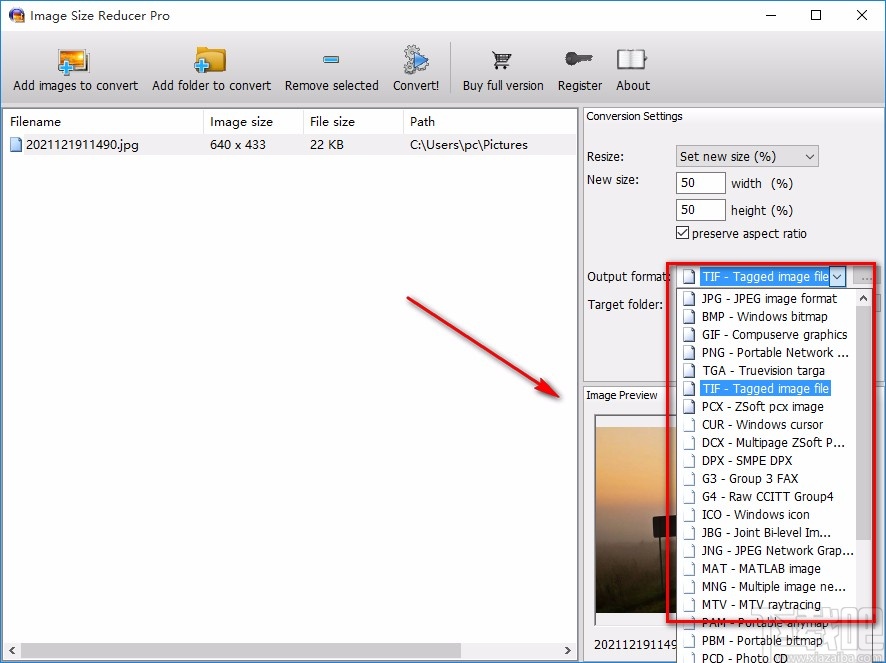Click the width percentage input field
Image resolution: width=886 pixels, height=663 pixels.
pyautogui.click(x=701, y=184)
